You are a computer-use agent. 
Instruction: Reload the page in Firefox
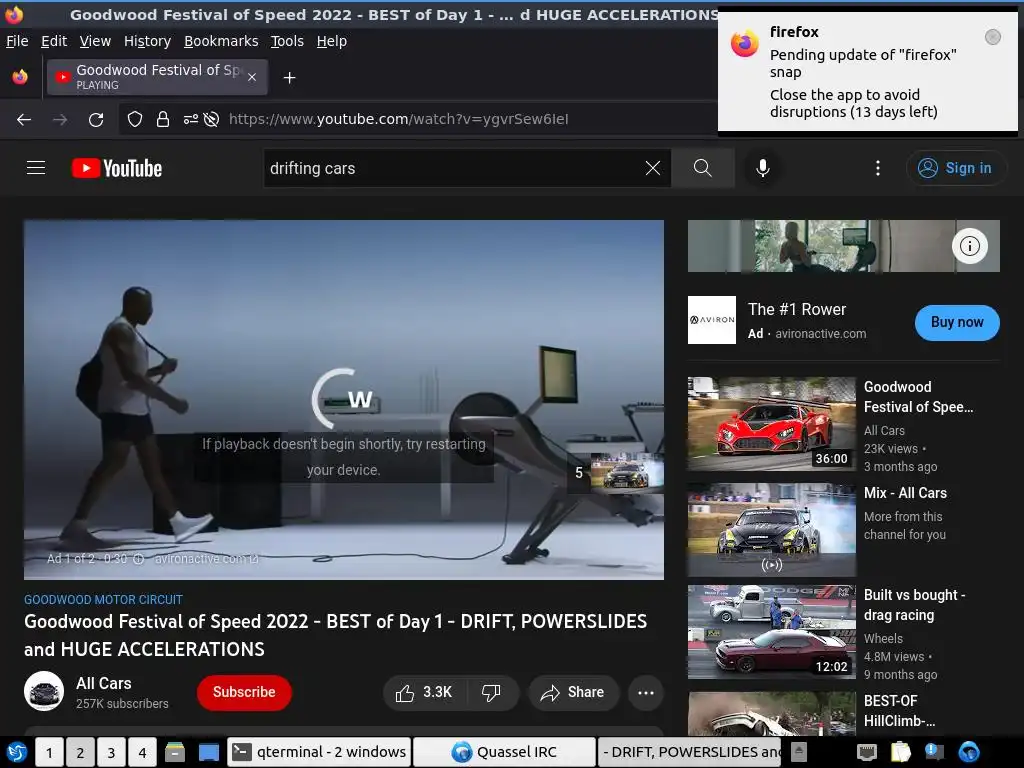[96, 120]
